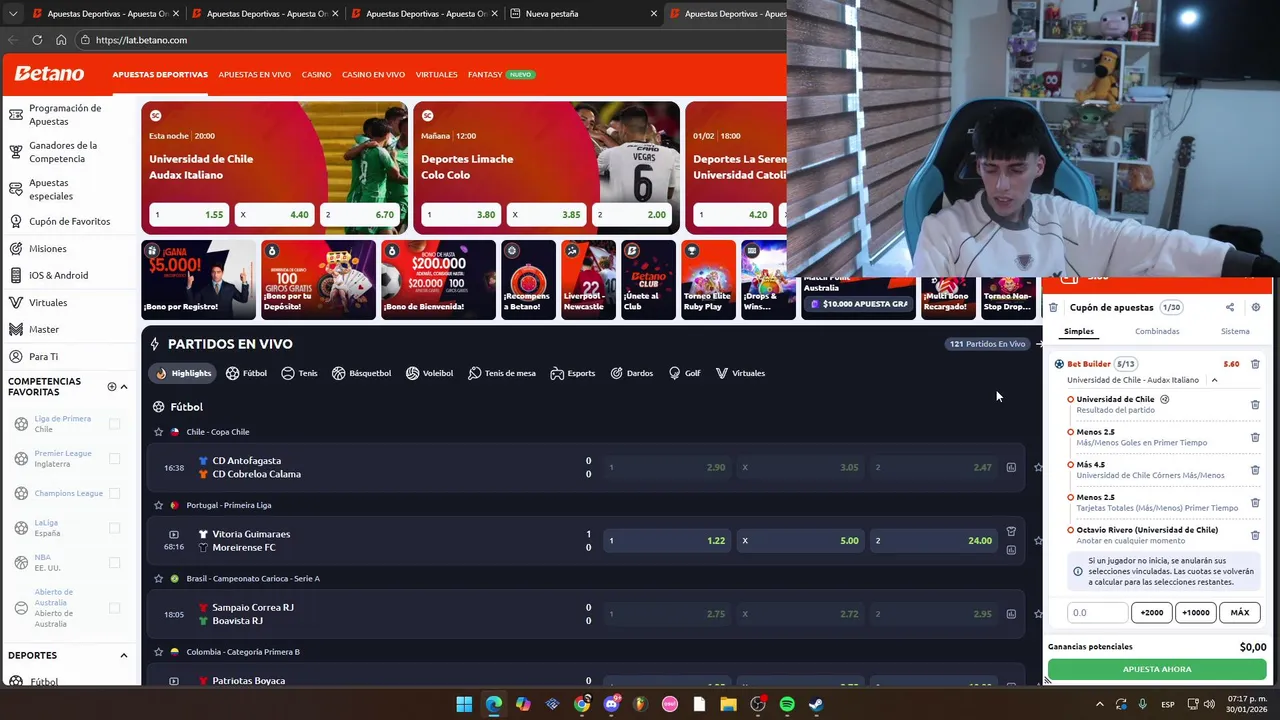Viewport: 1280px width, 720px height.
Task: Open Cupón de Favoritos sidebar item
Action: point(68,222)
